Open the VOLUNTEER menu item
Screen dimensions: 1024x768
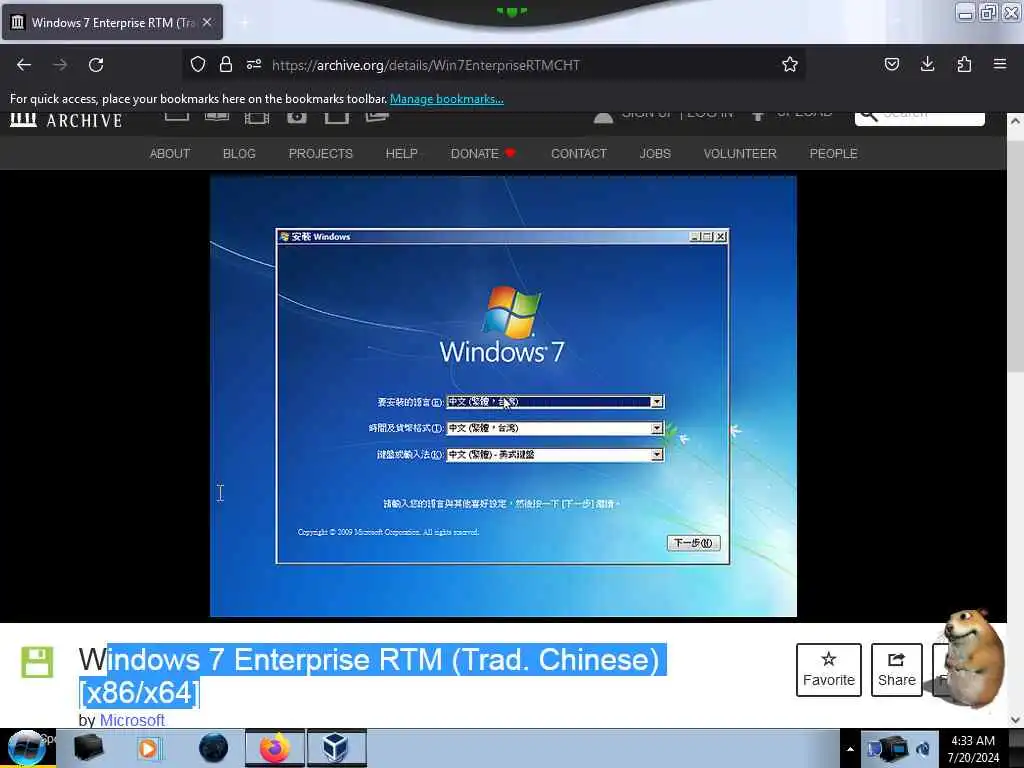740,153
